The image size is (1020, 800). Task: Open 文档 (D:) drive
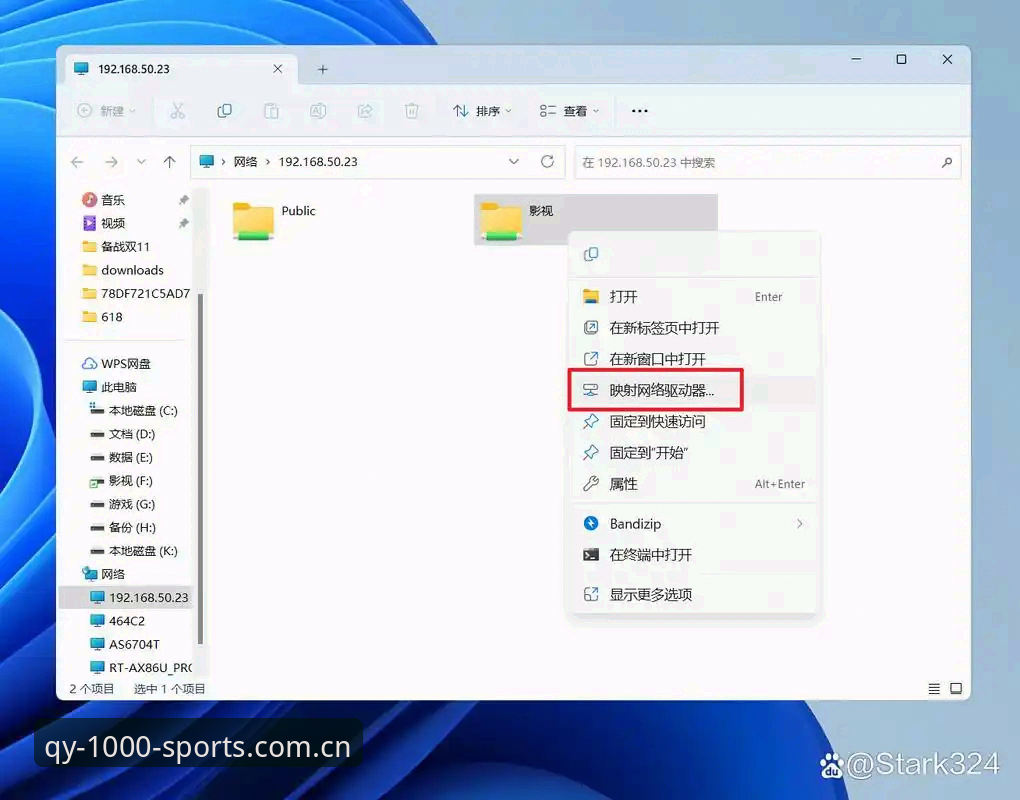pyautogui.click(x=122, y=434)
